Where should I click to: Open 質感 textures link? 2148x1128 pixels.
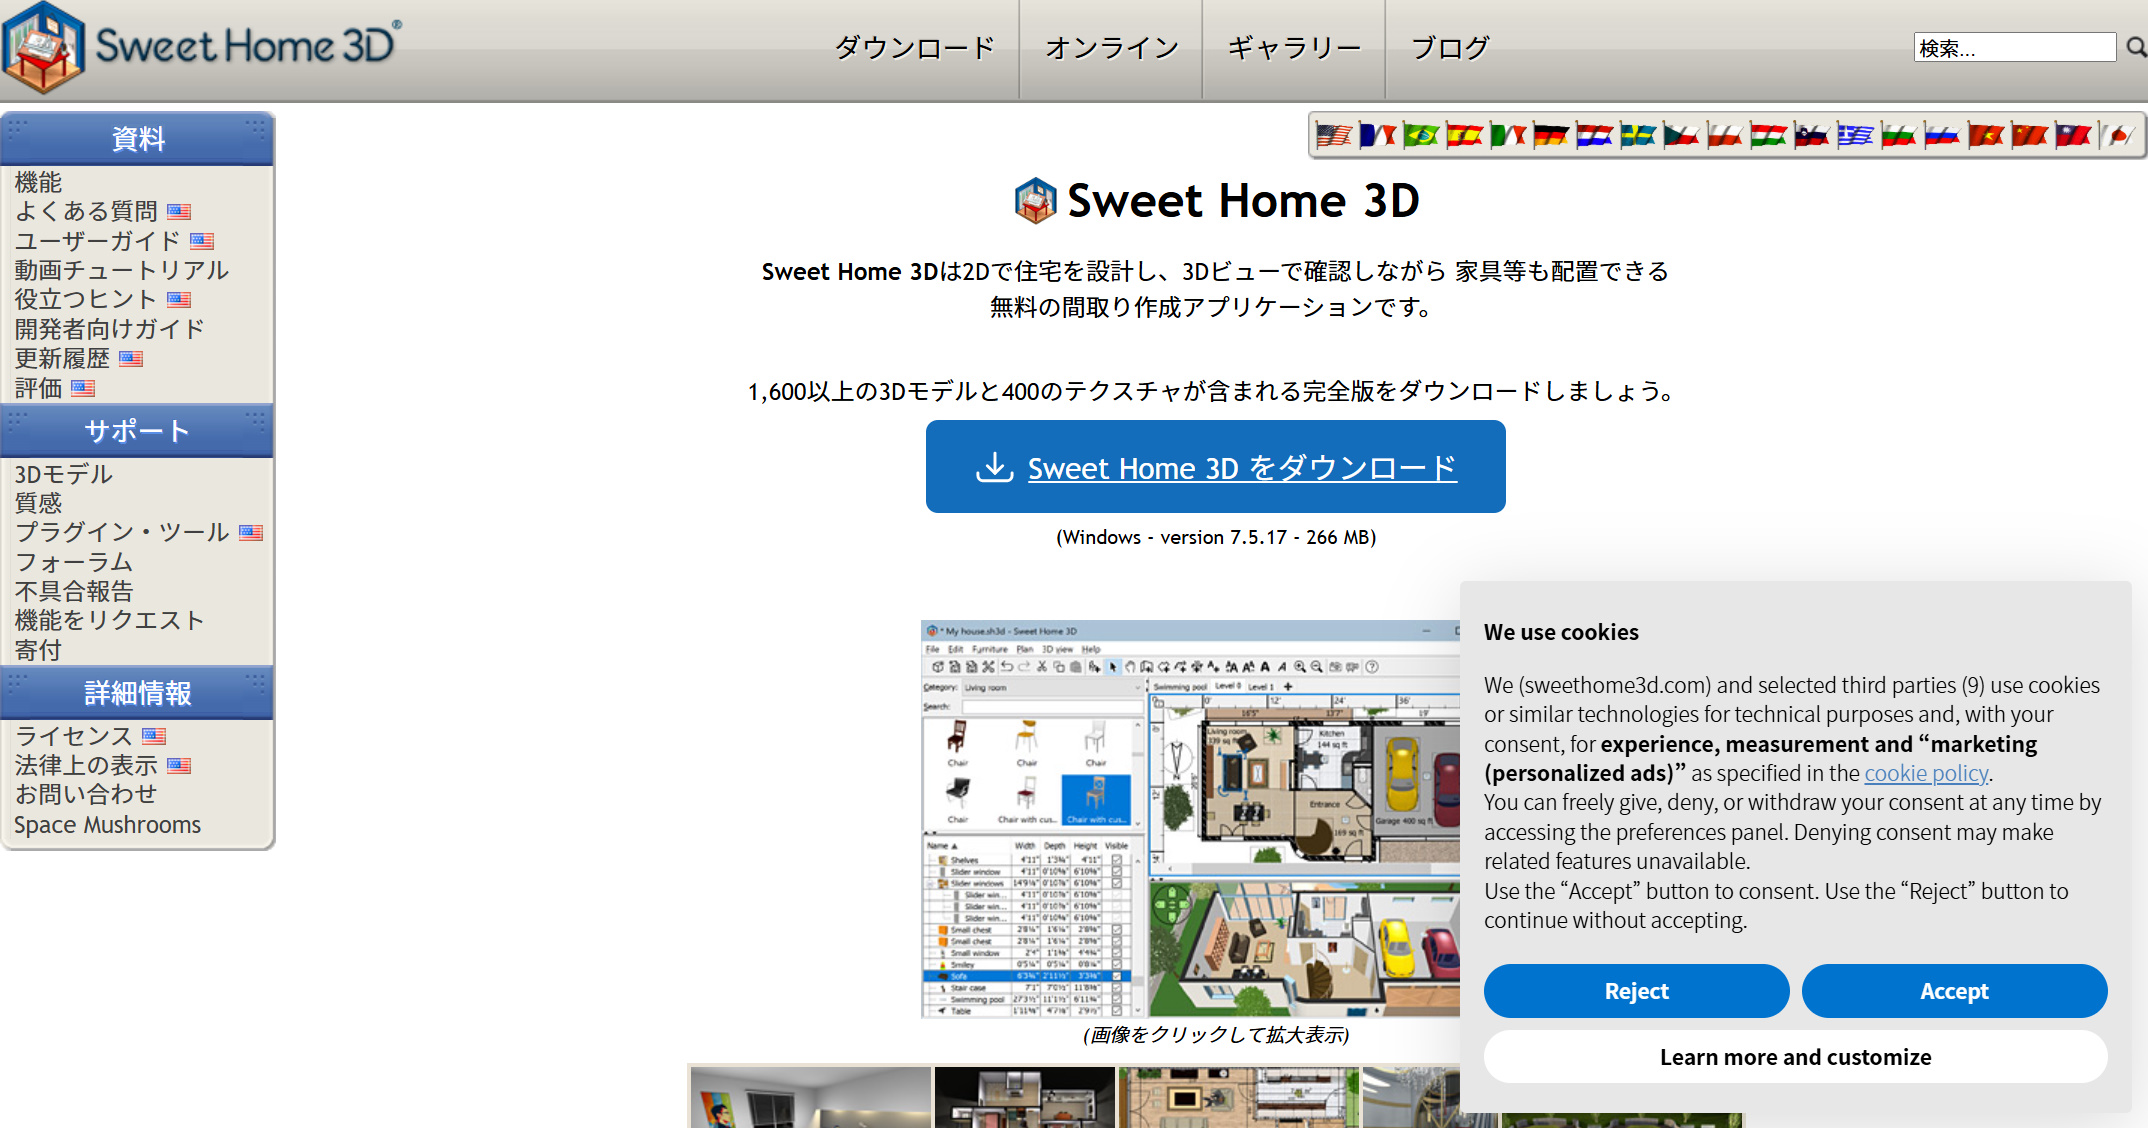(x=38, y=503)
